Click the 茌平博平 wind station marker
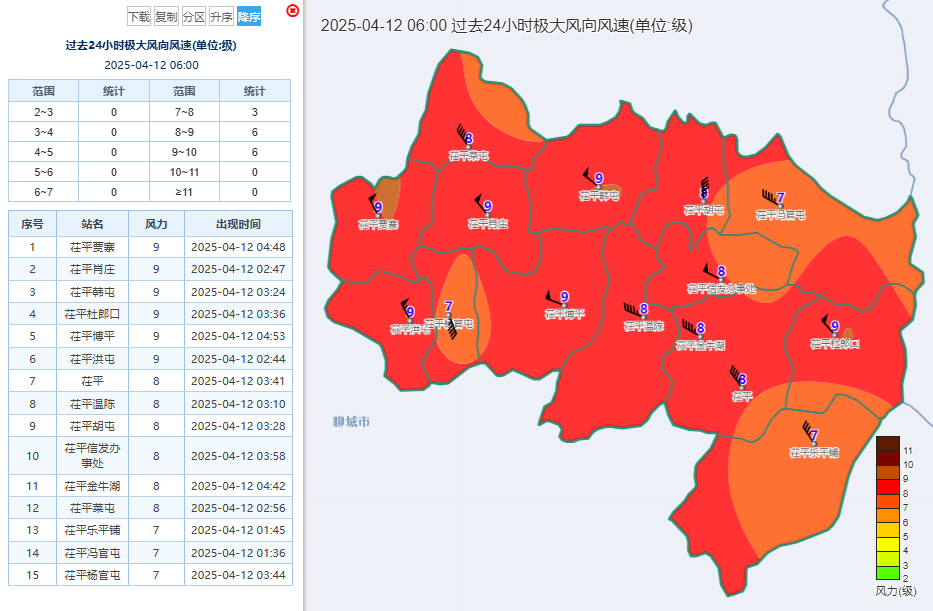 coord(564,305)
